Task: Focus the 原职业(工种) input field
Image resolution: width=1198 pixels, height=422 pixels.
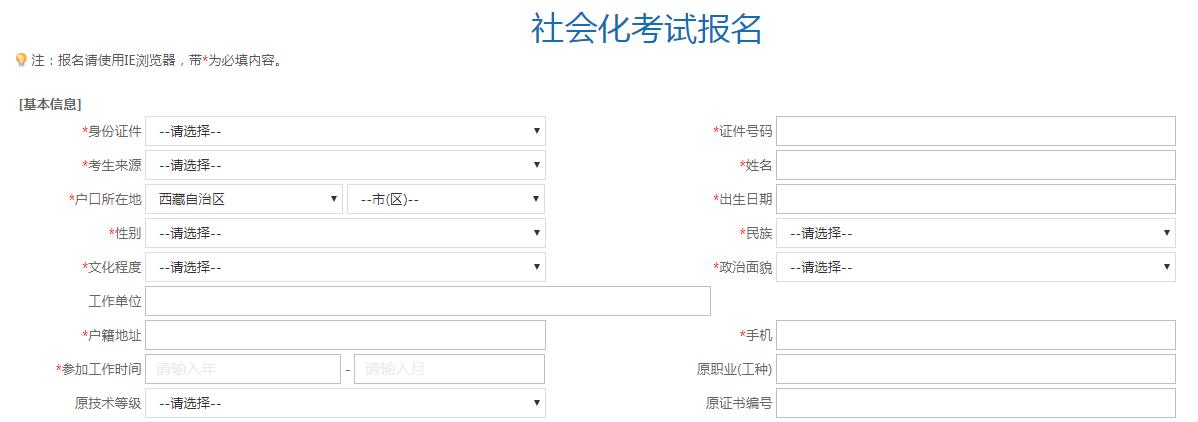Action: click(976, 369)
